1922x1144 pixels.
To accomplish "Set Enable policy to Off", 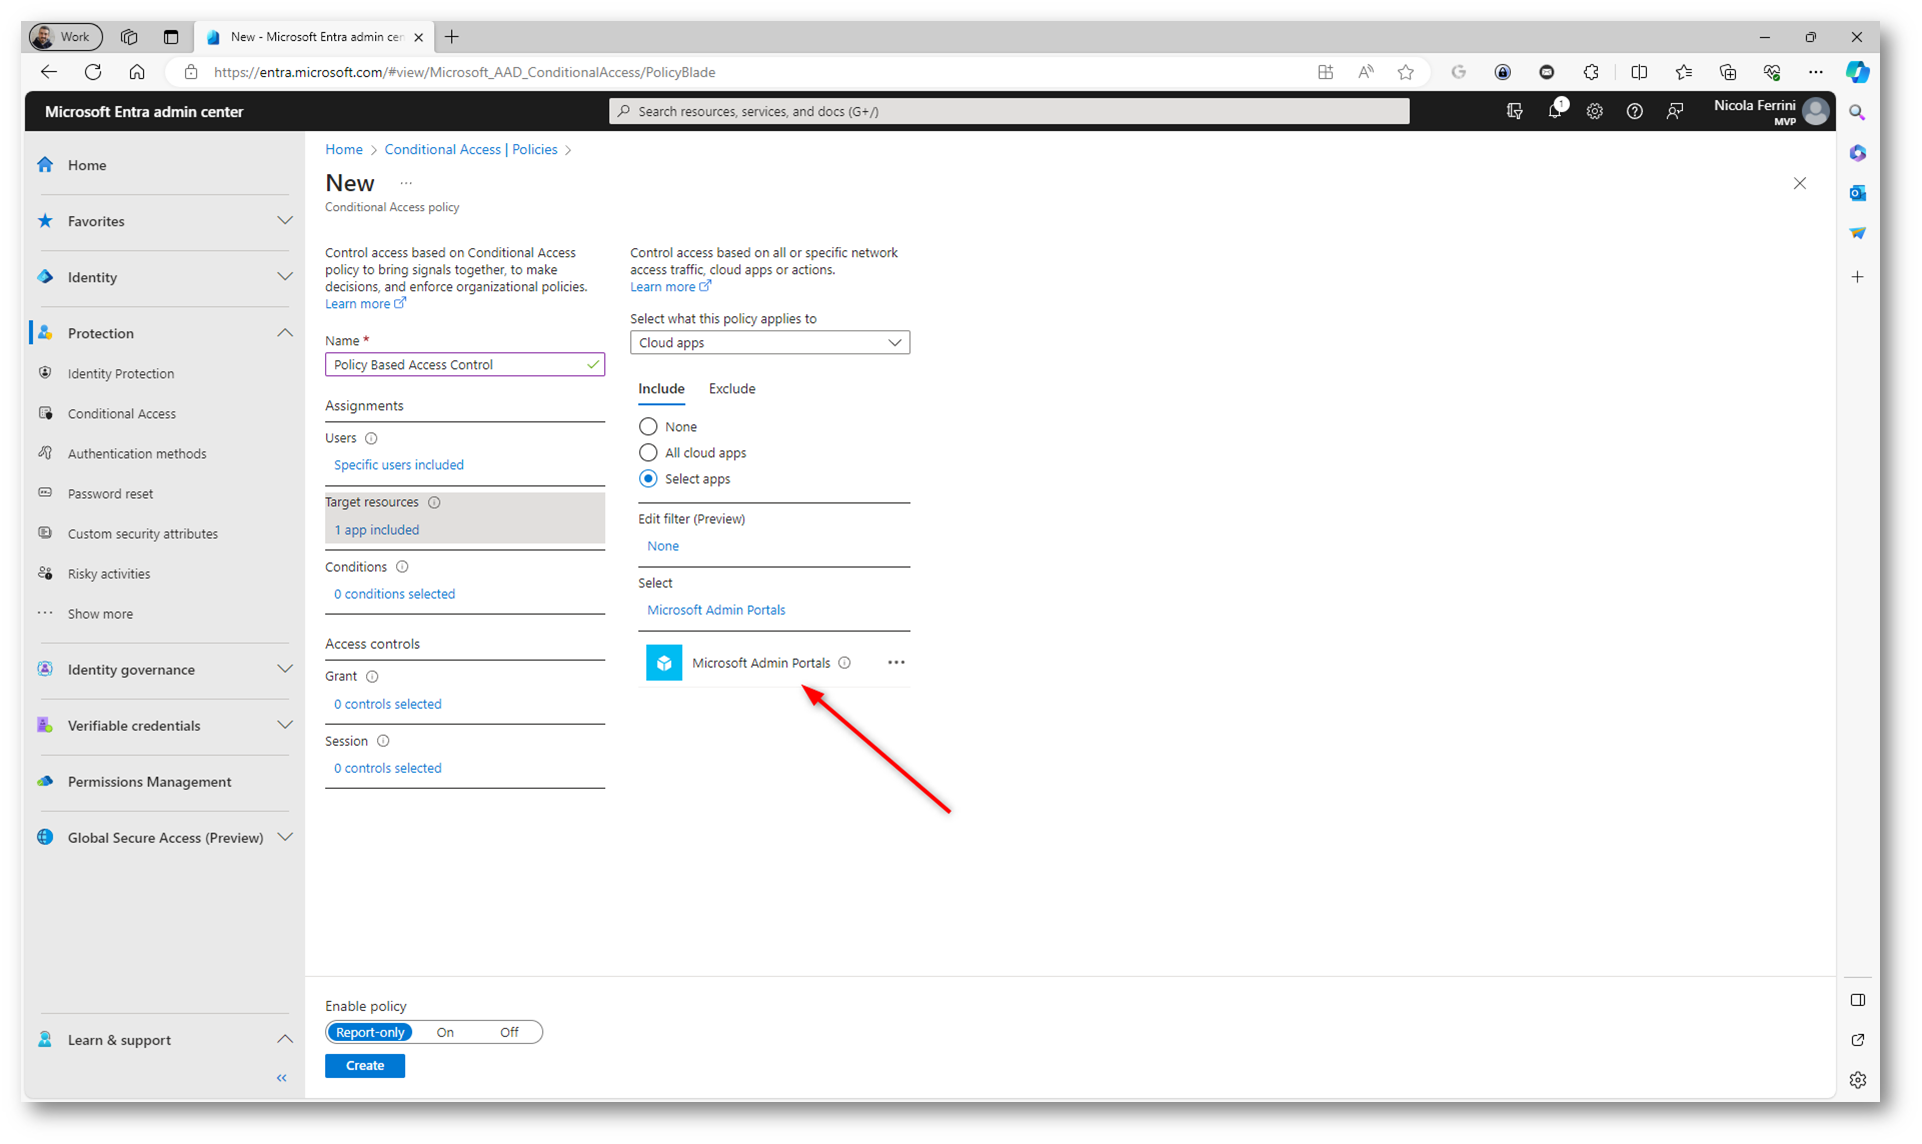I will click(509, 1032).
